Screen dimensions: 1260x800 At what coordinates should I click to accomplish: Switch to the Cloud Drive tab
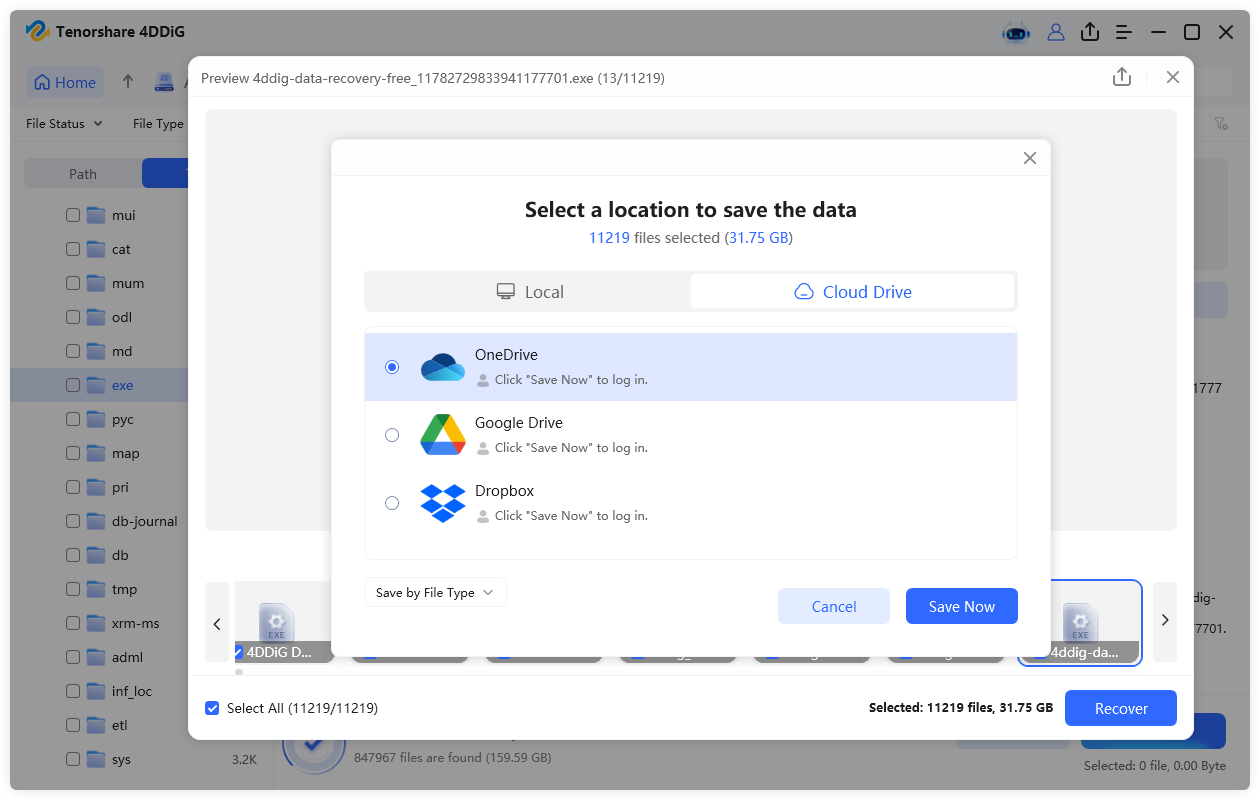pyautogui.click(x=853, y=292)
